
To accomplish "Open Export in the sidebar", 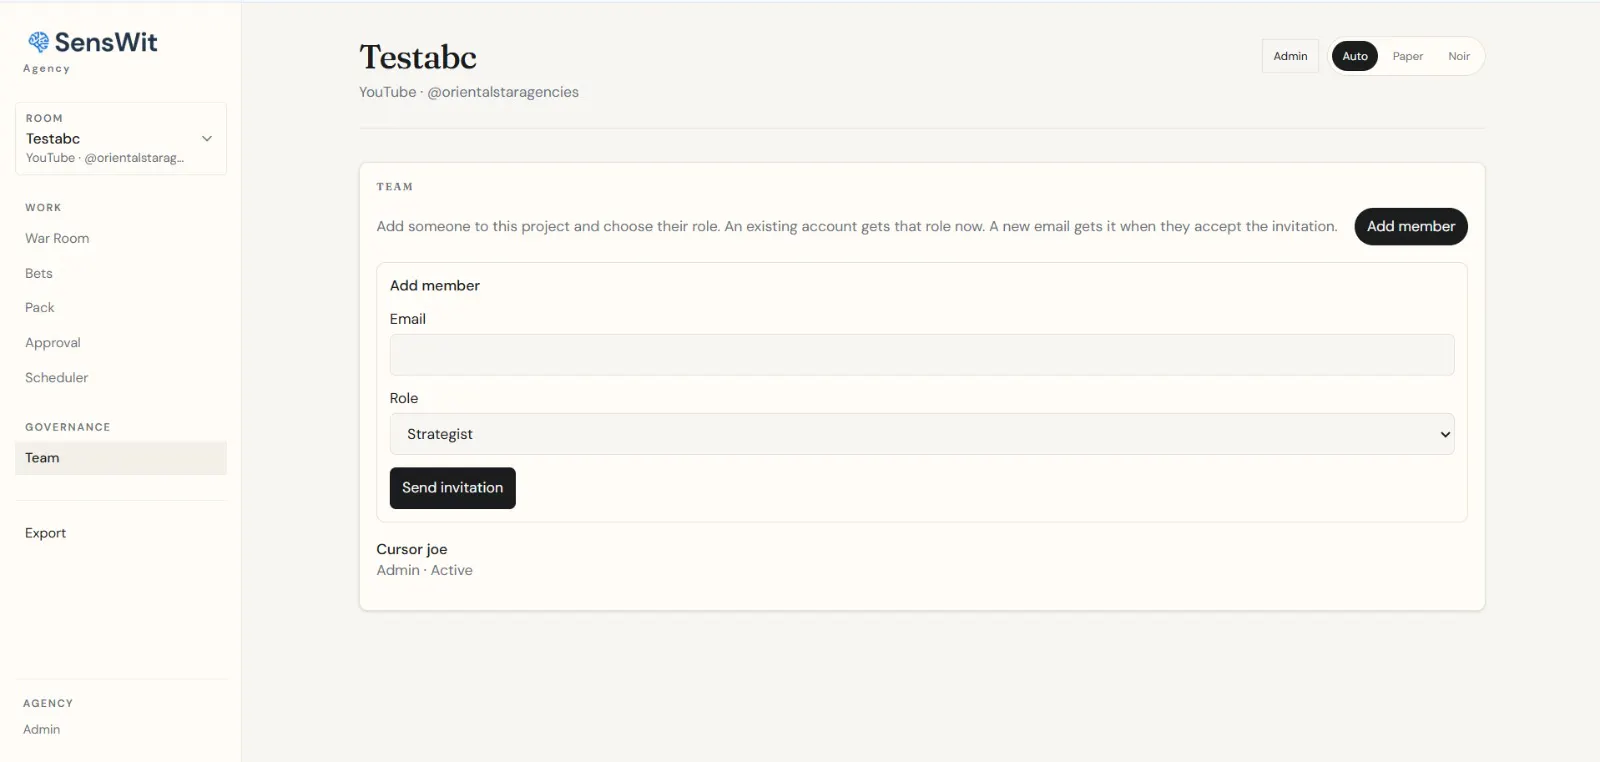I will [x=46, y=533].
